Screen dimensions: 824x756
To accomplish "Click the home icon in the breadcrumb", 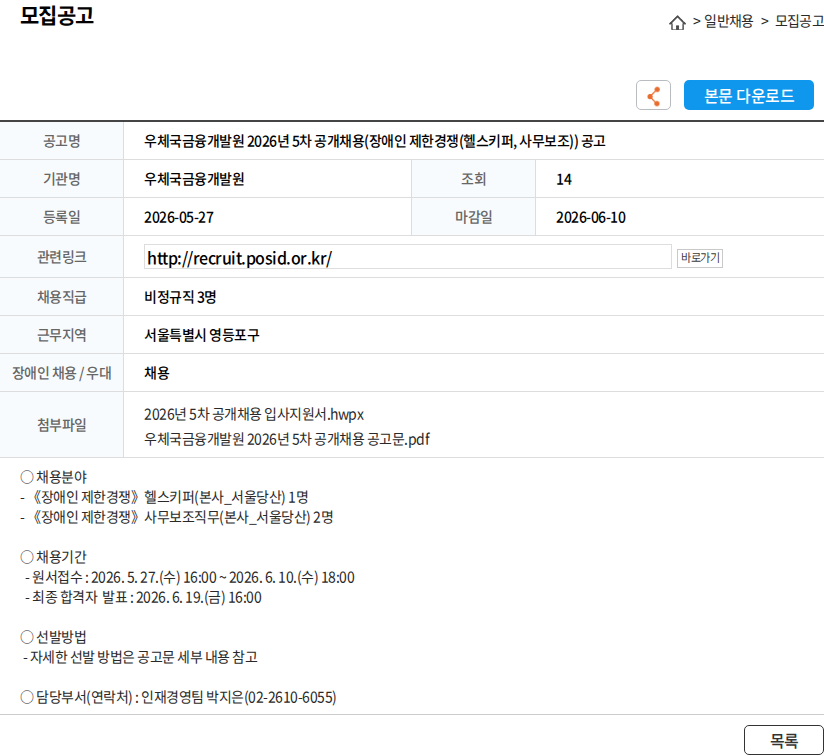I will 677,23.
